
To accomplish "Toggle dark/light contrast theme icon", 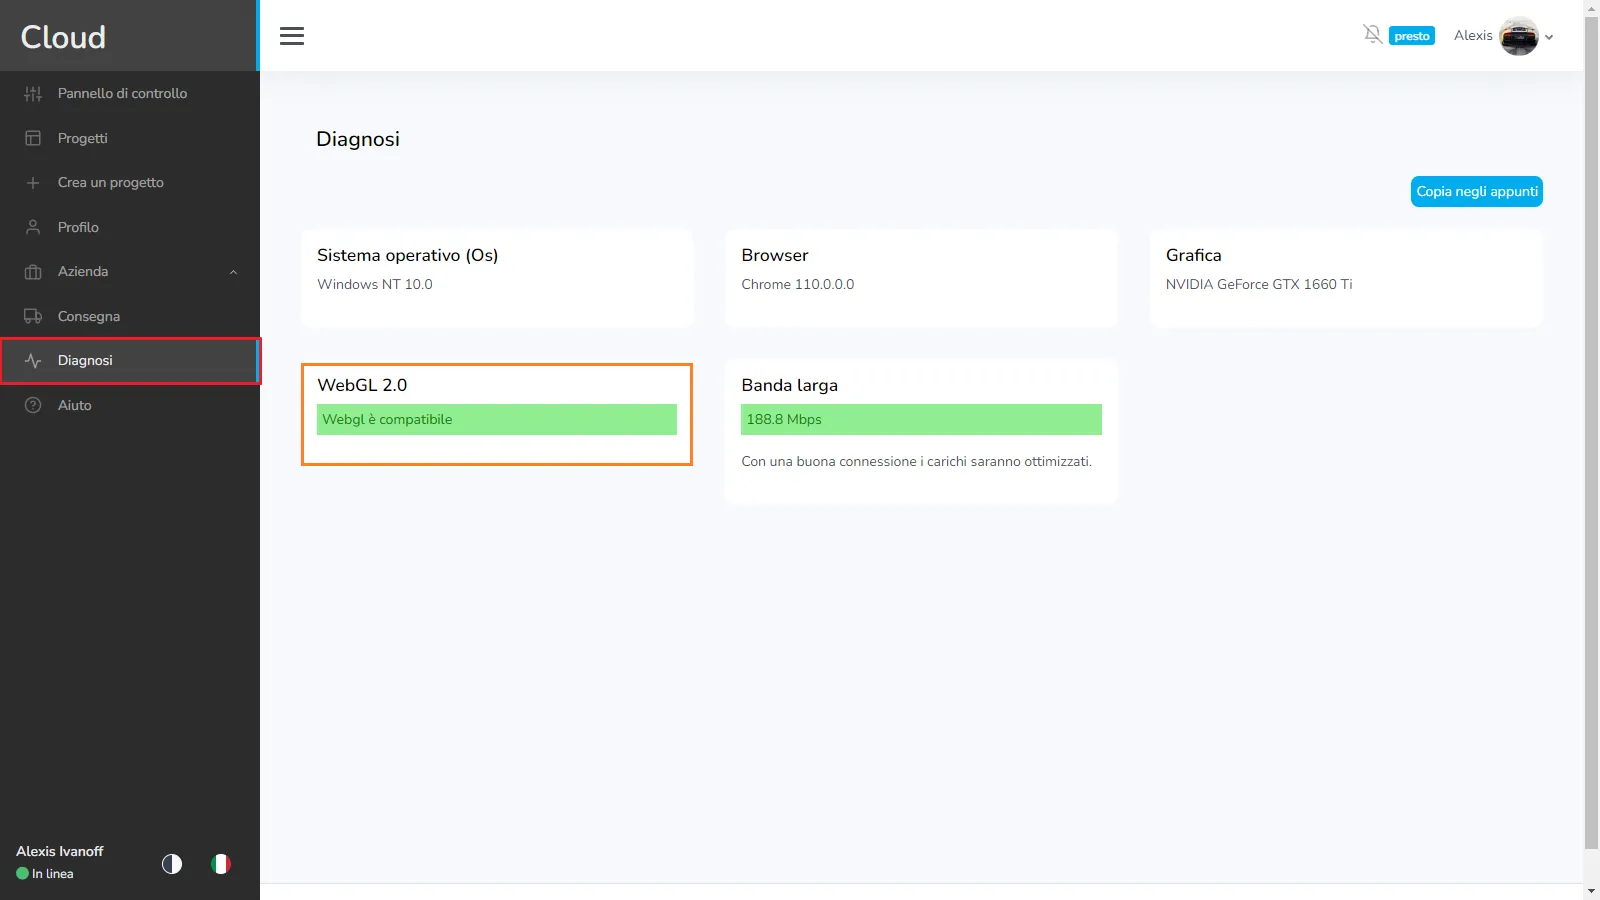I will pos(172,863).
